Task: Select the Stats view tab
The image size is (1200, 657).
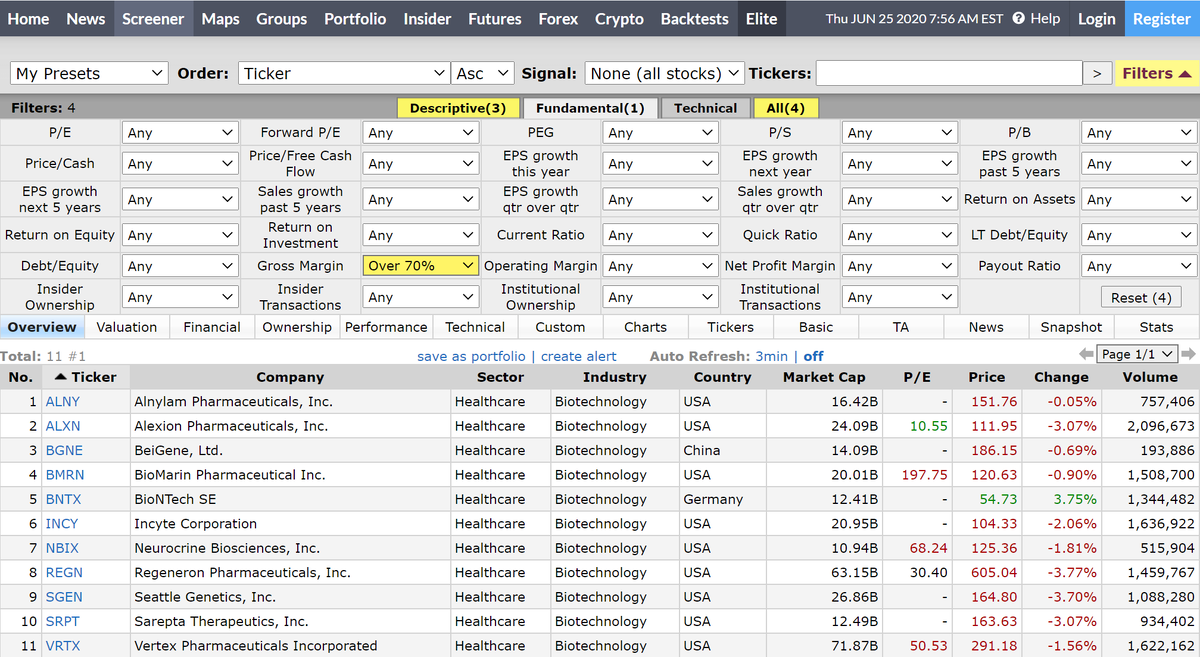Action: click(1157, 327)
